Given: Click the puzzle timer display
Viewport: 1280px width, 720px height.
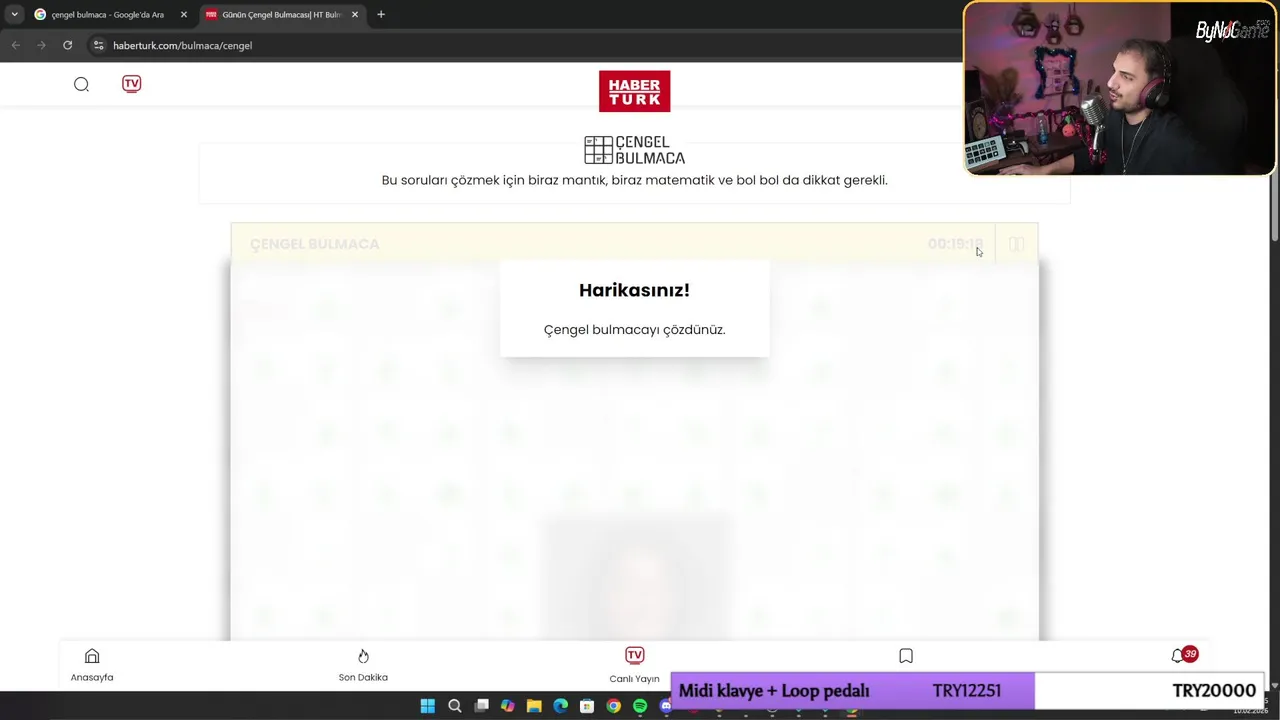Looking at the screenshot, I should tap(955, 244).
